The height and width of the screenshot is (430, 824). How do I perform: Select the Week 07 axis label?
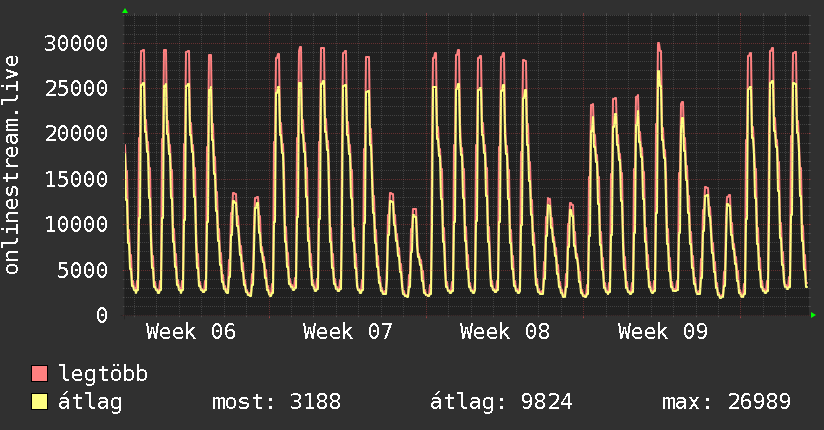tap(348, 331)
